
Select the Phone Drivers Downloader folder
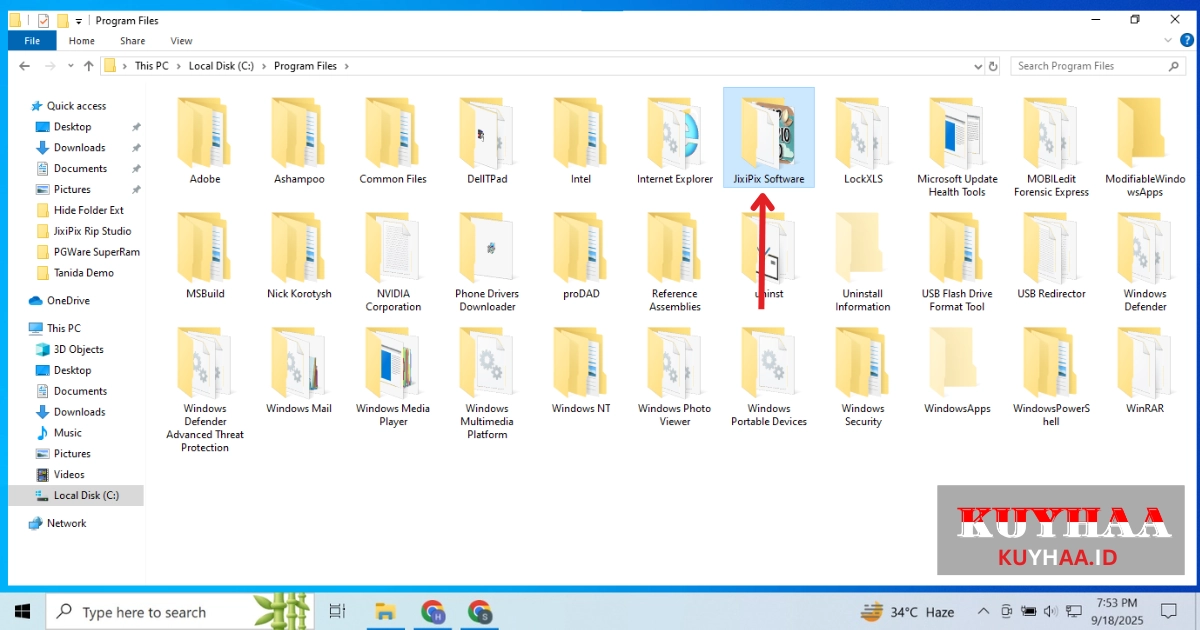tap(487, 260)
